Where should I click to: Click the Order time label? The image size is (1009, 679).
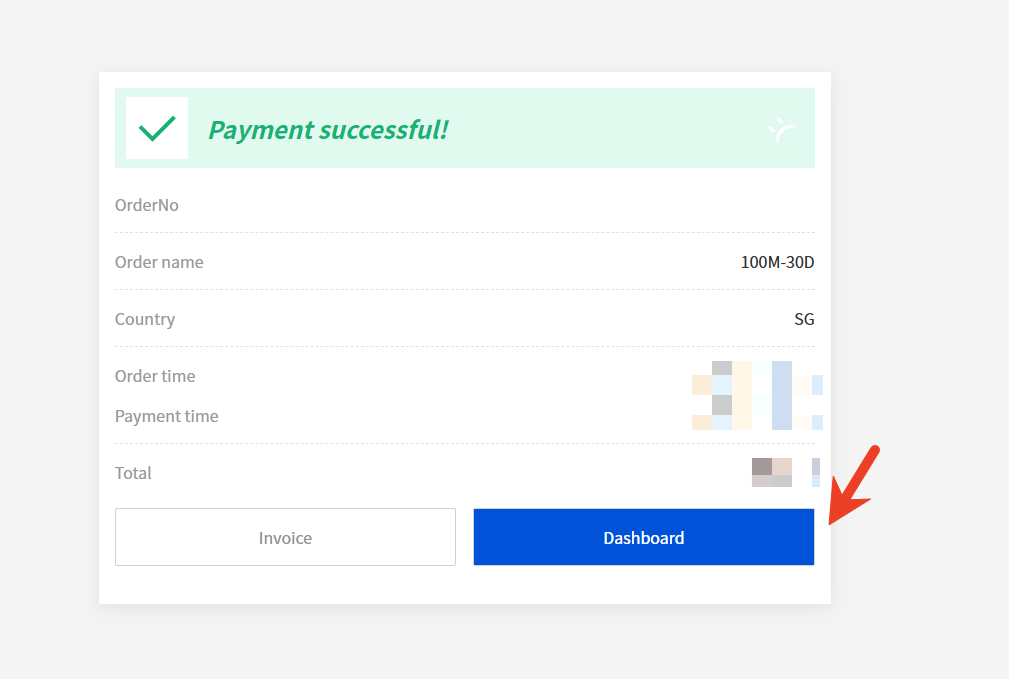tap(155, 376)
